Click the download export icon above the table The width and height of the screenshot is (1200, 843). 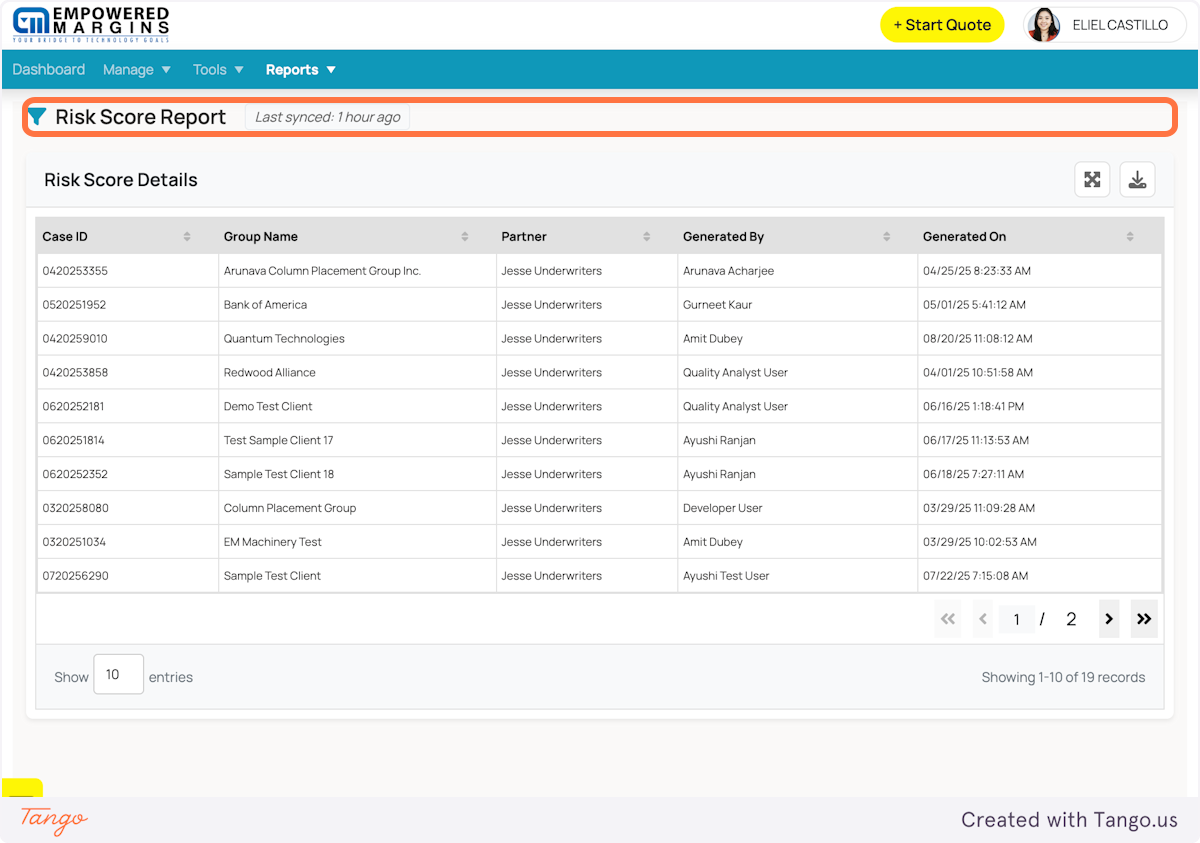click(x=1137, y=179)
